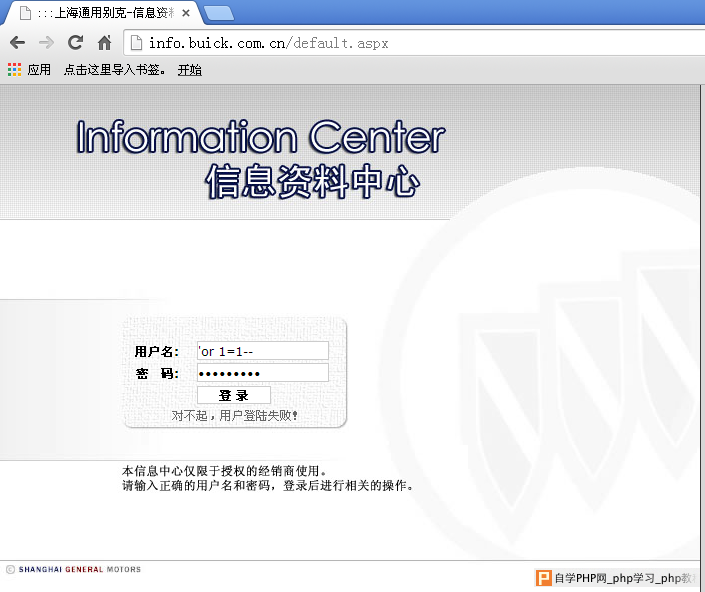Click the Shanghai General Motors footer logo

tap(73, 570)
